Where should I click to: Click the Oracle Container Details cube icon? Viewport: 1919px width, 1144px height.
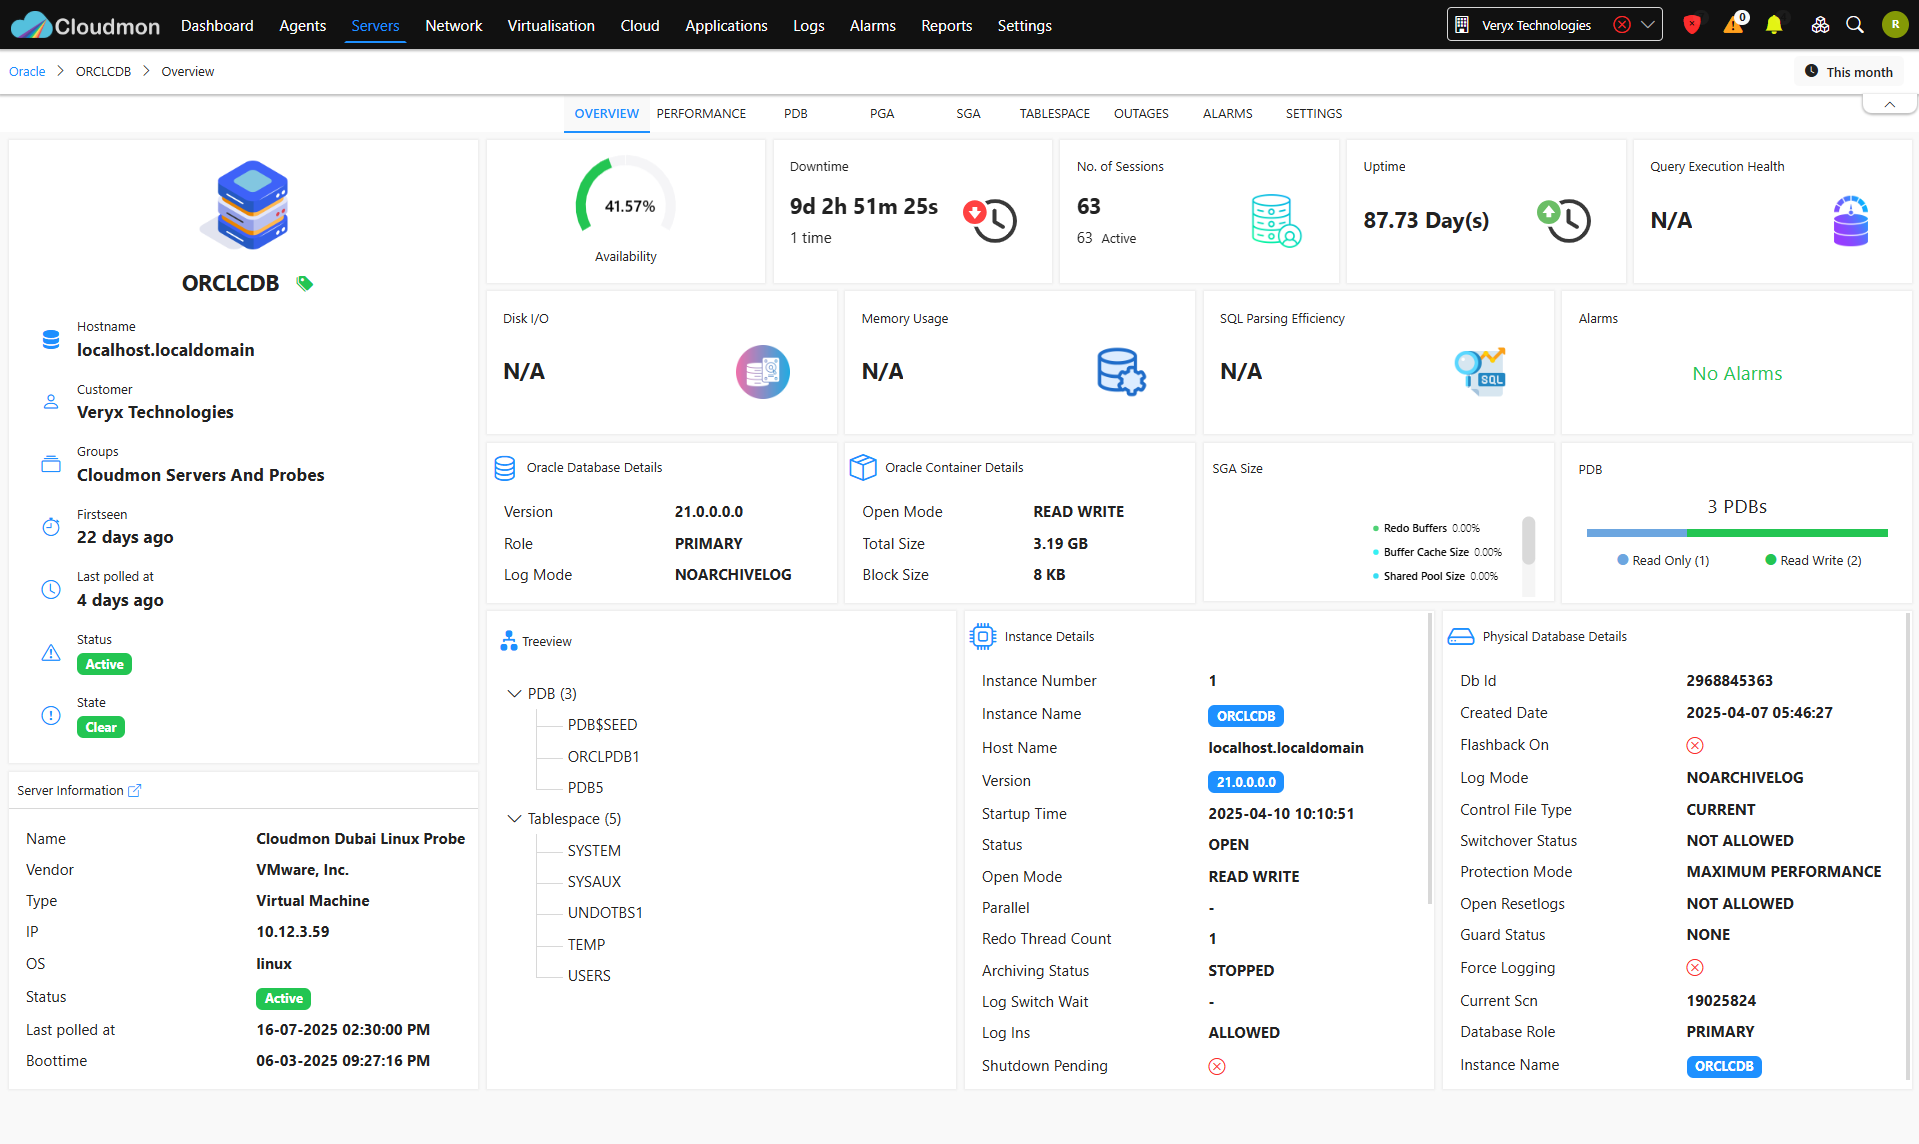coord(863,467)
